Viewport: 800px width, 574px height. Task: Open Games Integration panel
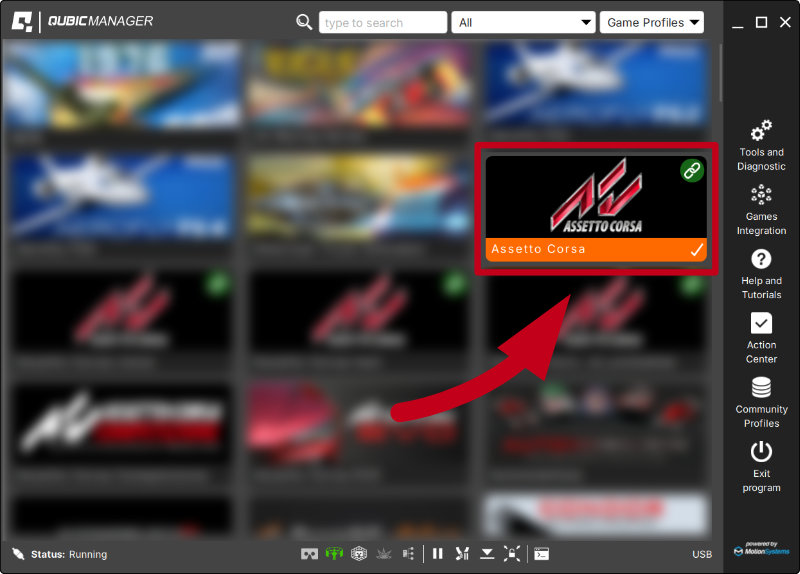[x=761, y=210]
